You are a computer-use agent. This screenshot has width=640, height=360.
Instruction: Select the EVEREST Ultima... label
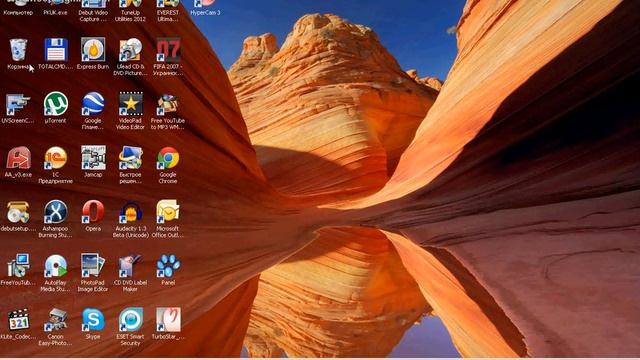tap(168, 16)
